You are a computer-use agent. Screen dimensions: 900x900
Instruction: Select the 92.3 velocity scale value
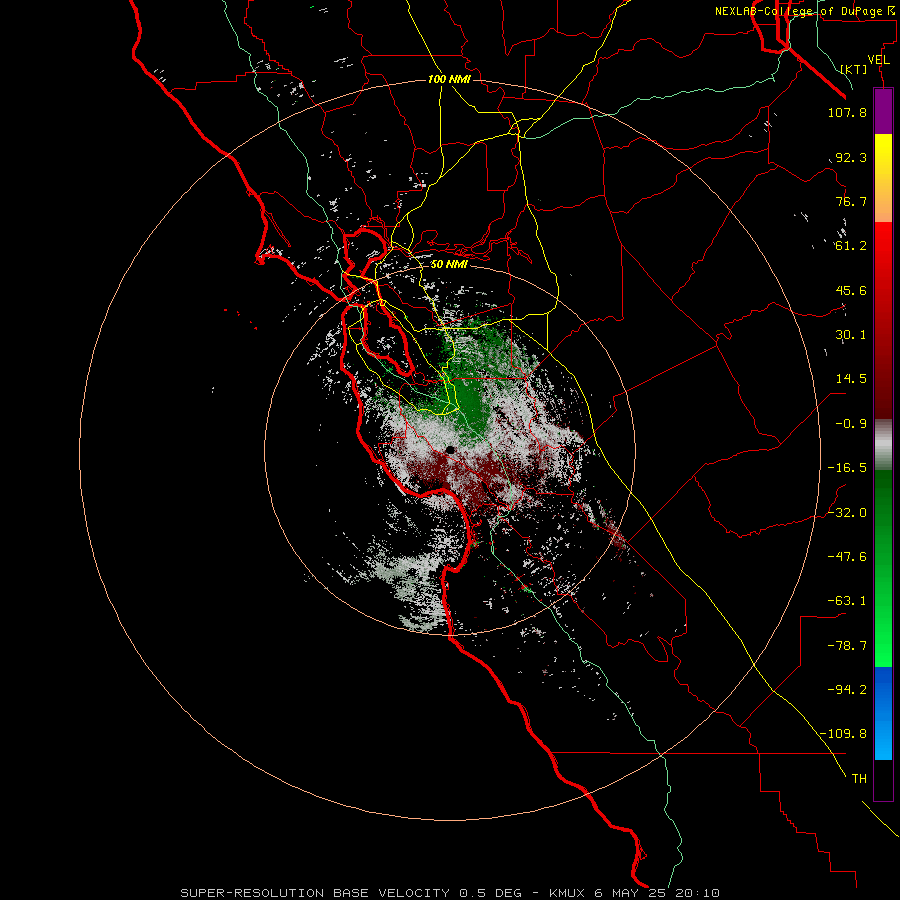tap(851, 157)
